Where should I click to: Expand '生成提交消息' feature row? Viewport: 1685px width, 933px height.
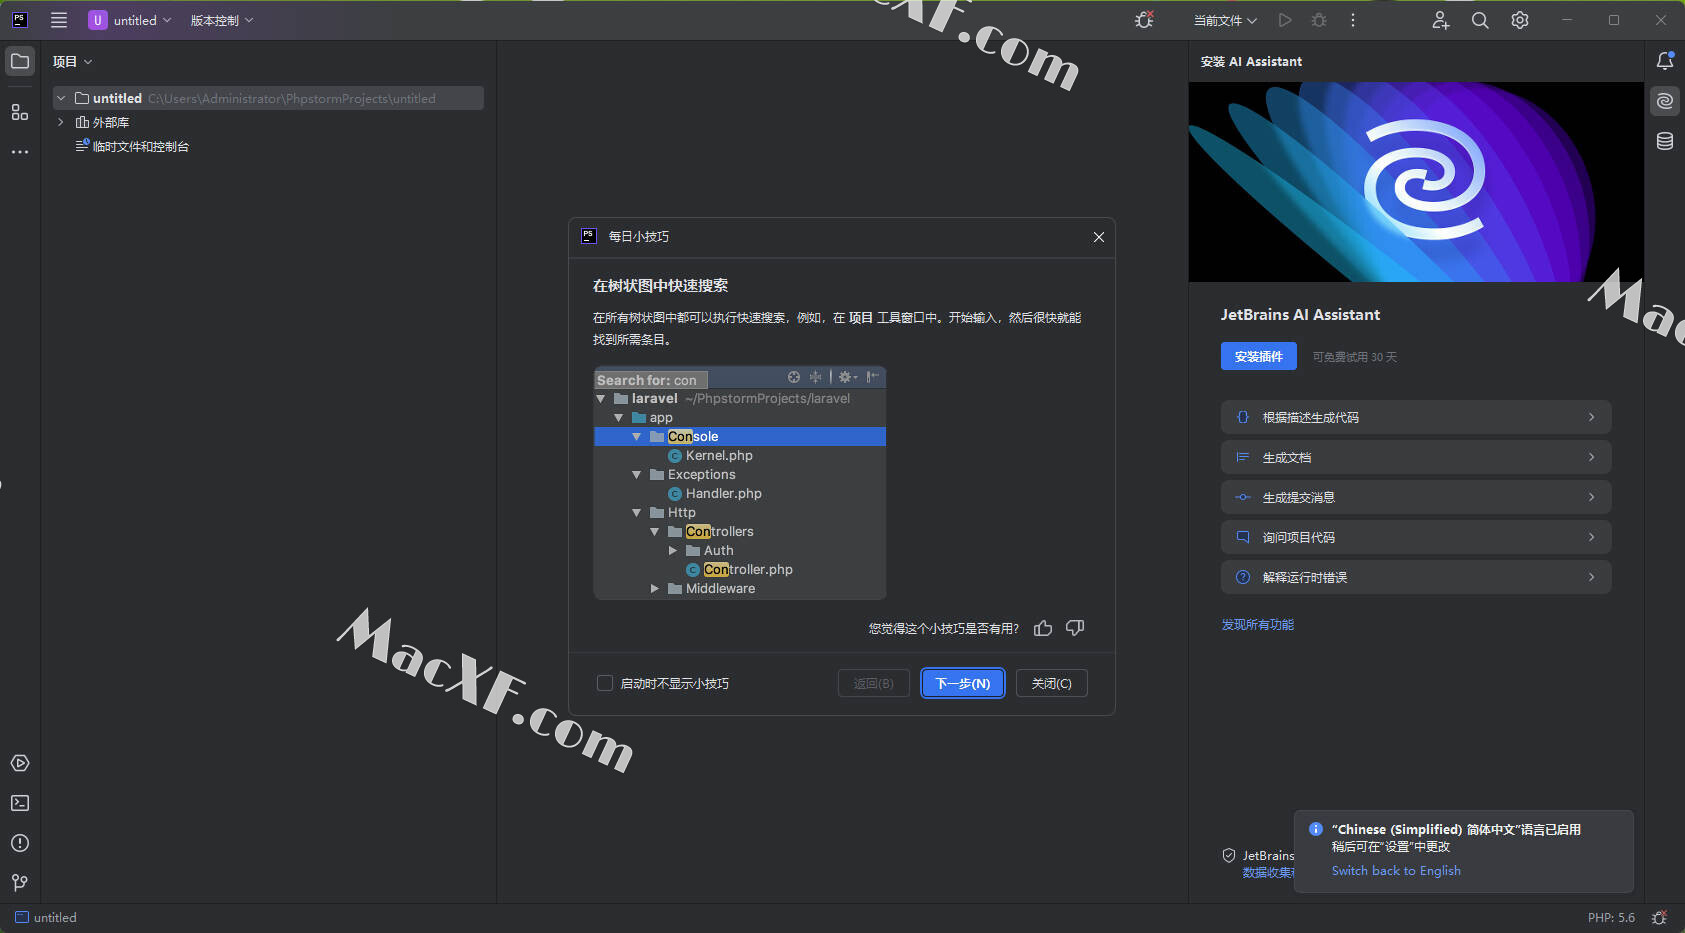click(1416, 497)
